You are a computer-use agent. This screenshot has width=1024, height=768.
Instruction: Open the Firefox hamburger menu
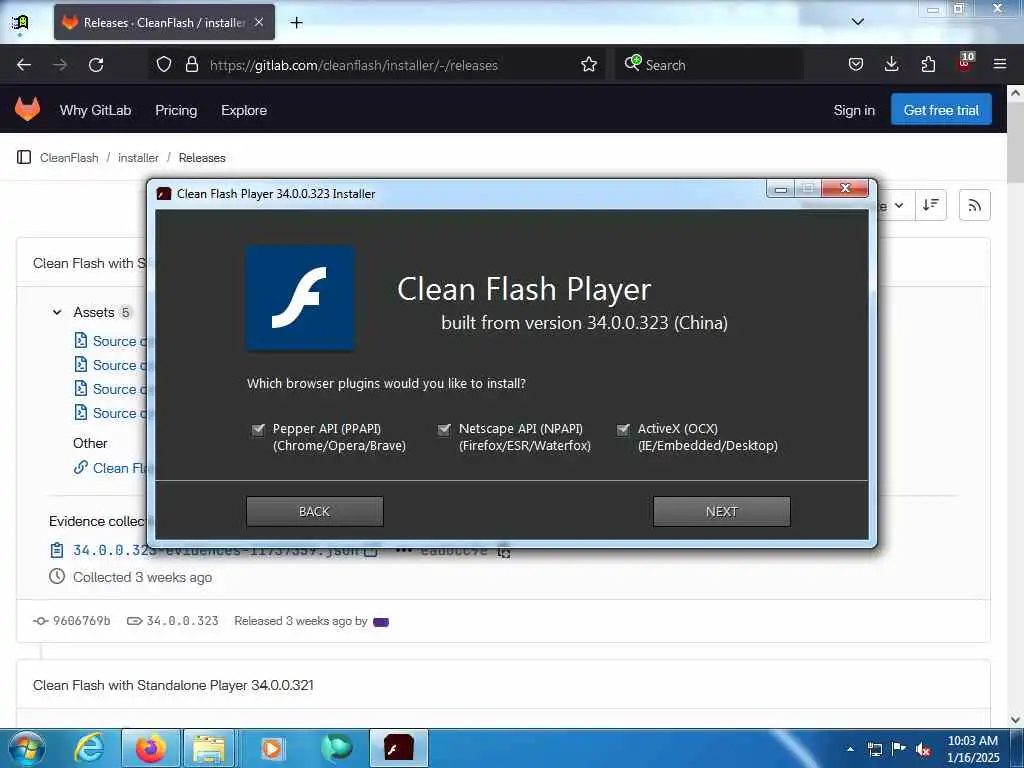click(x=1000, y=65)
